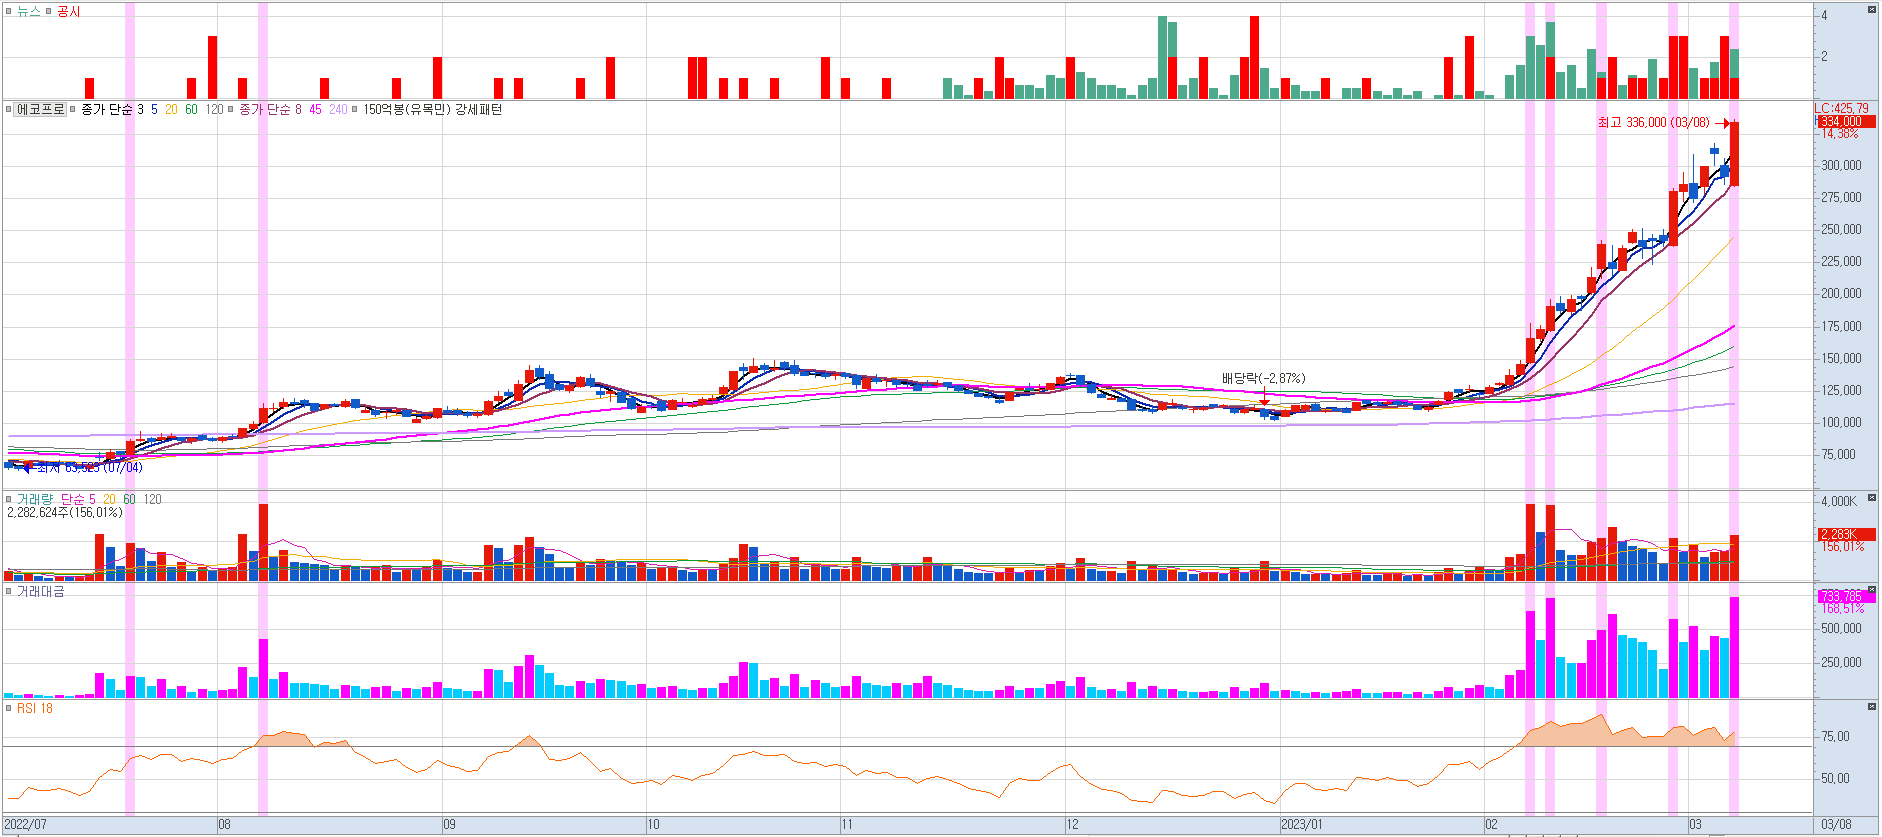This screenshot has width=1882, height=837.
Task: Click the 300,000 price axis label
Action: click(x=1841, y=166)
